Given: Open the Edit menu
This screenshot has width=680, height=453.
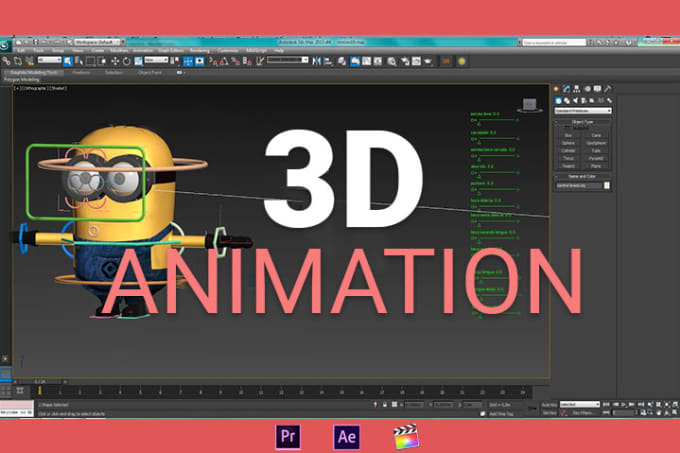Looking at the screenshot, I should (x=21, y=51).
